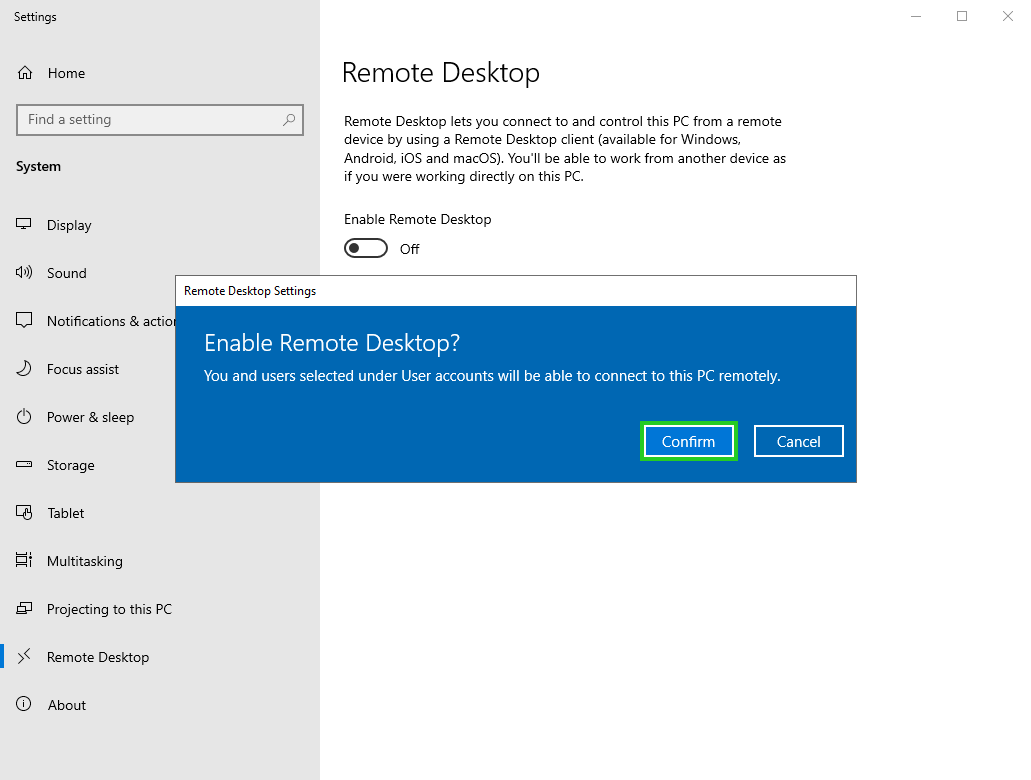
Task: Maximize the Settings window
Action: (x=962, y=16)
